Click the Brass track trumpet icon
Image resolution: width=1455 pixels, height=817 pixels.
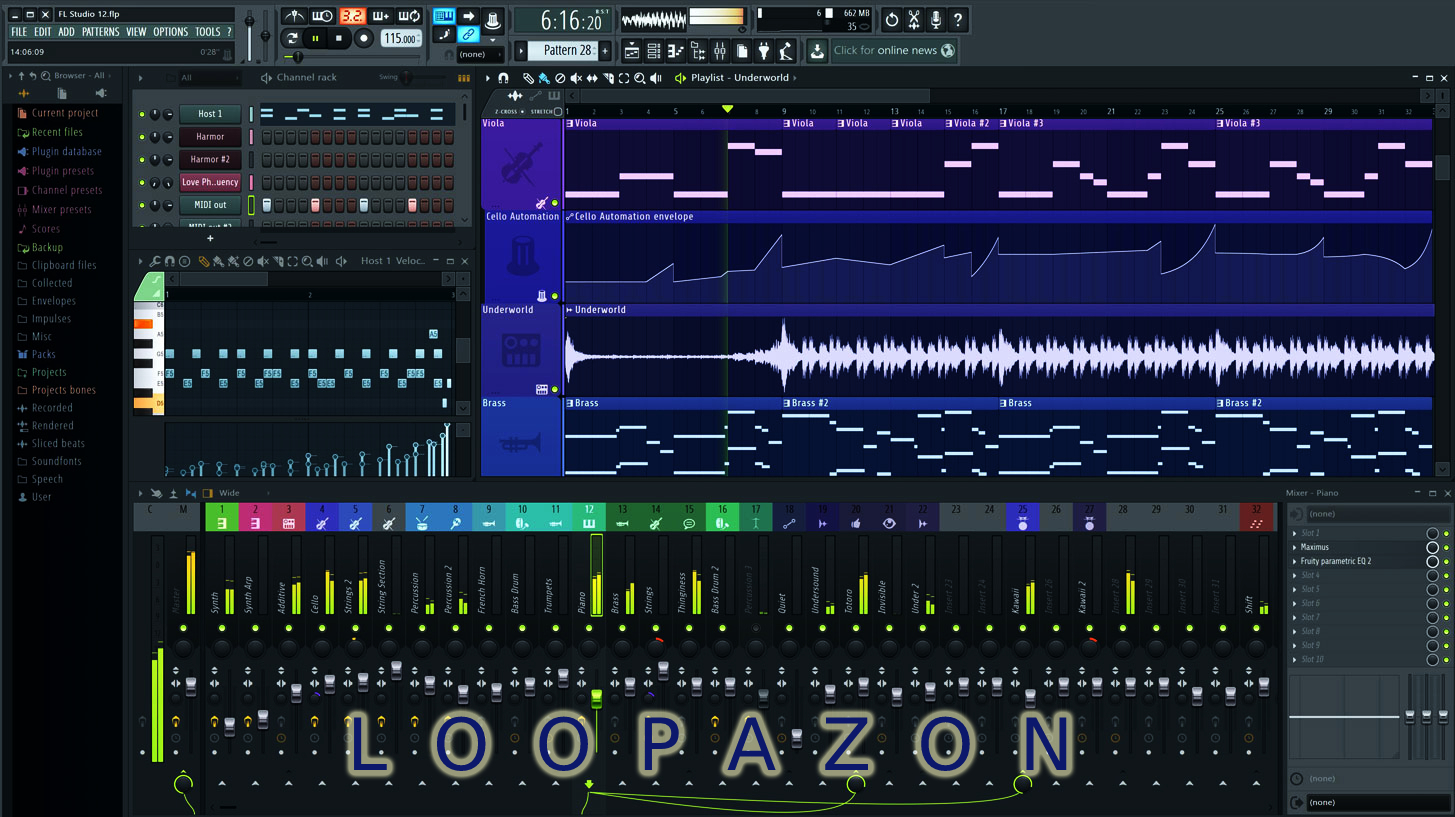521,443
